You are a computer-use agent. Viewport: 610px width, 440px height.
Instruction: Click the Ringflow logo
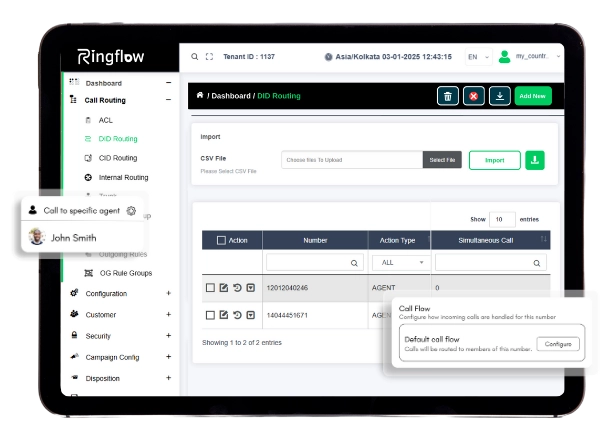tap(111, 57)
